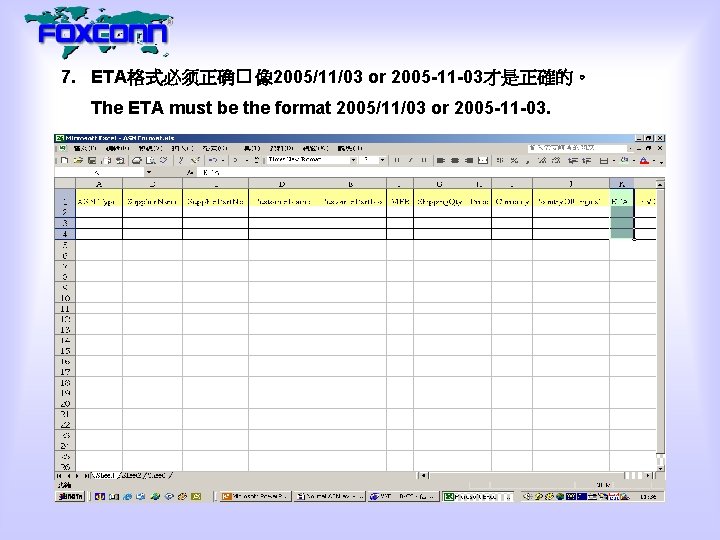Click the Percent style icon

[x=514, y=160]
